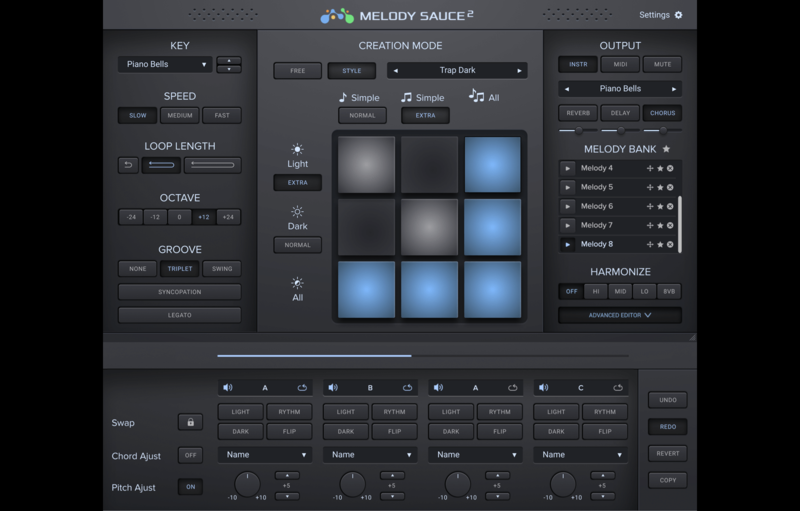Decrease section C pitch stepper
Viewport: 800px width, 511px height.
coord(603,496)
